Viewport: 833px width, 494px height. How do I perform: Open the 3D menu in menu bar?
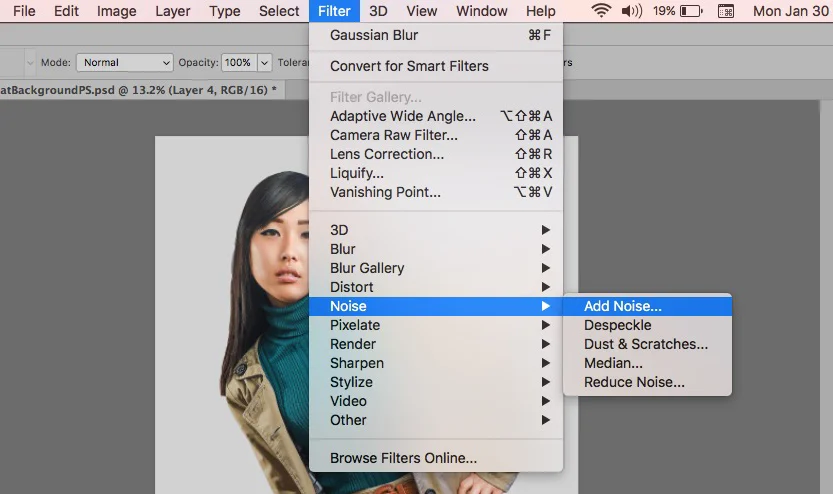tap(378, 11)
